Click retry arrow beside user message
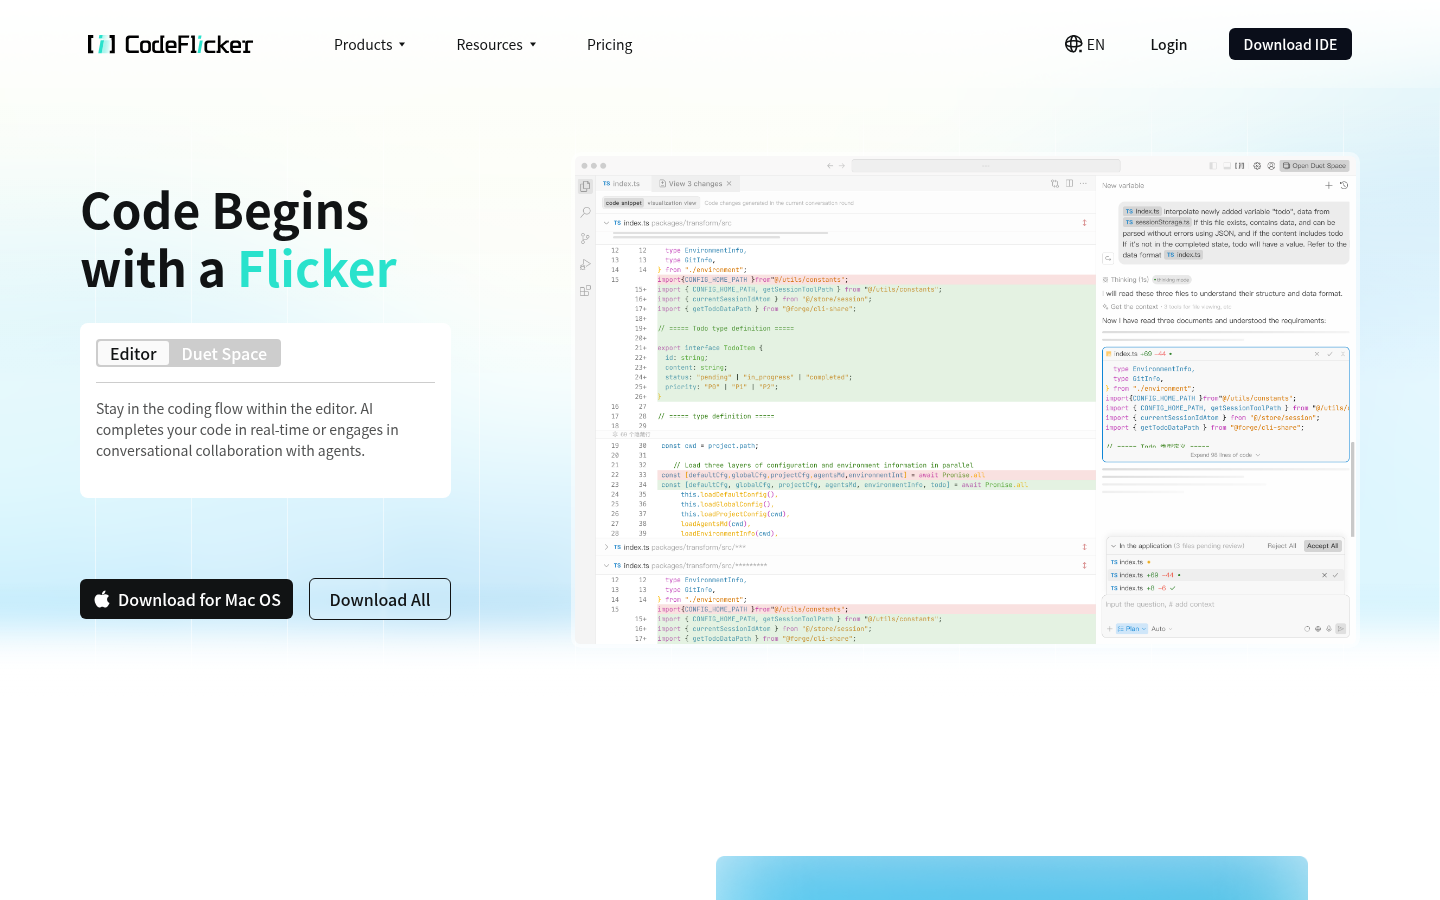This screenshot has height=900, width=1440. pyautogui.click(x=1108, y=258)
